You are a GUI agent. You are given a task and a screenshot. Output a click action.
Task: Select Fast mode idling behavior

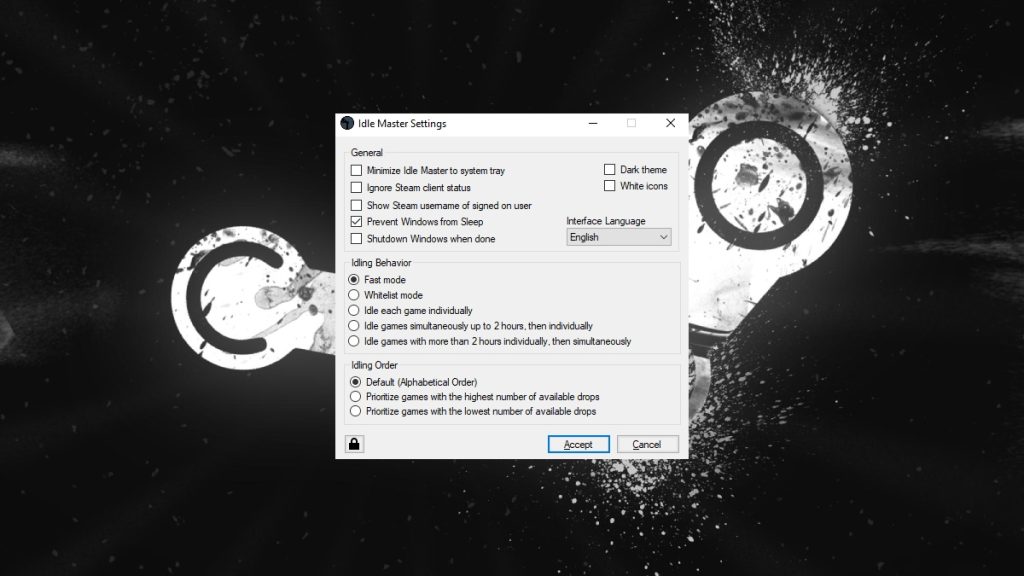tap(356, 280)
